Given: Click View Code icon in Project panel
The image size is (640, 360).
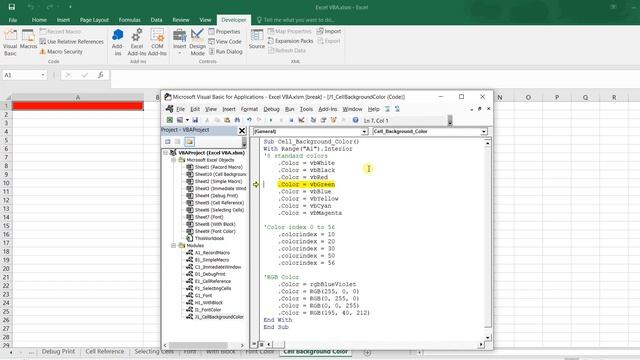Looking at the screenshot, I should pyautogui.click(x=168, y=142).
